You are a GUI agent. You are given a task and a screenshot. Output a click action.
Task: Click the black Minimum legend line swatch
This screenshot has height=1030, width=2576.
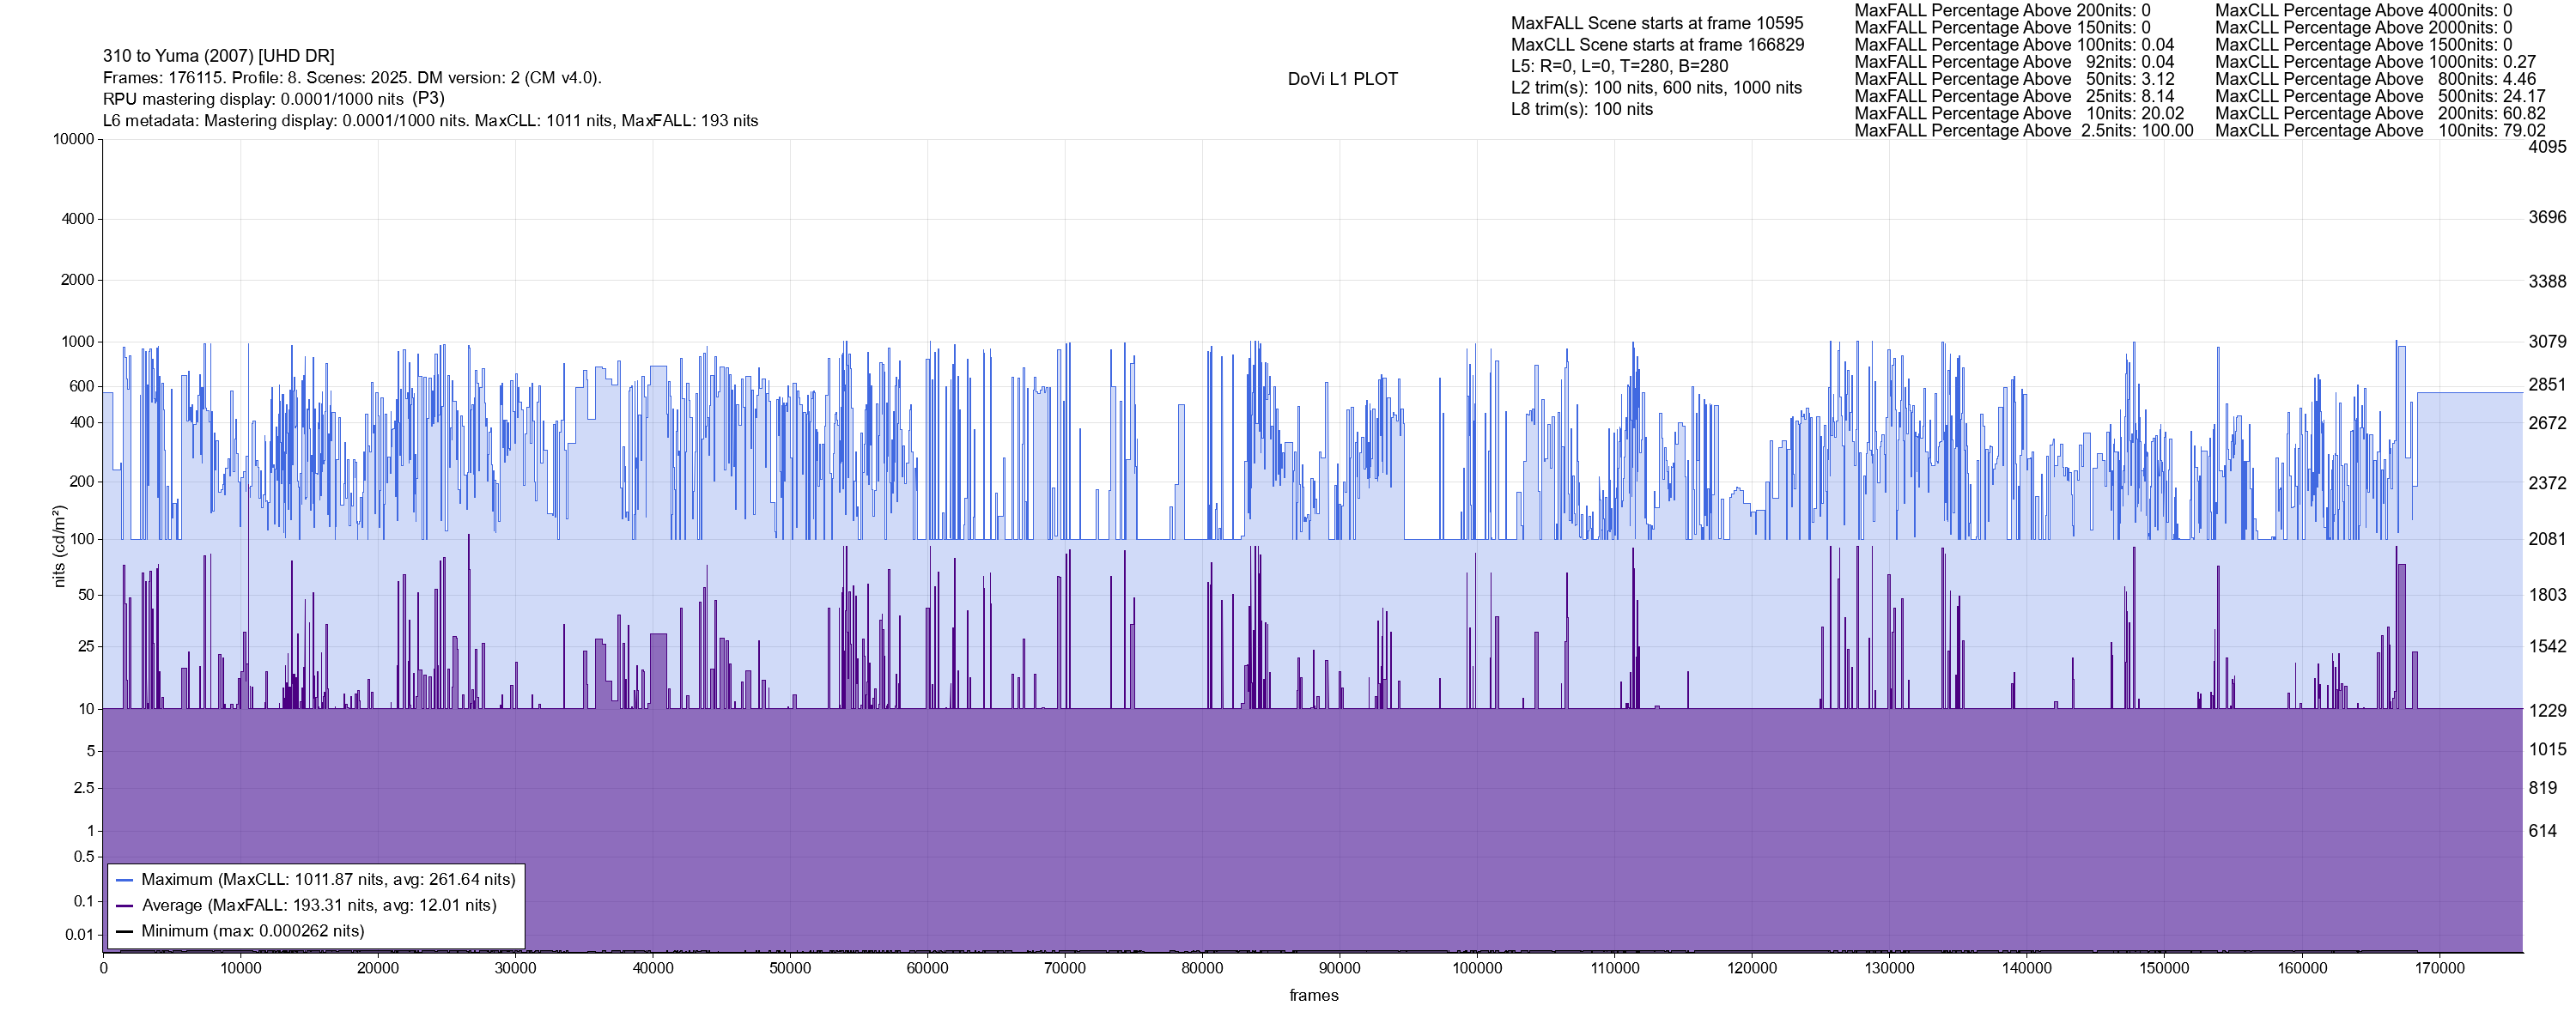[x=125, y=931]
